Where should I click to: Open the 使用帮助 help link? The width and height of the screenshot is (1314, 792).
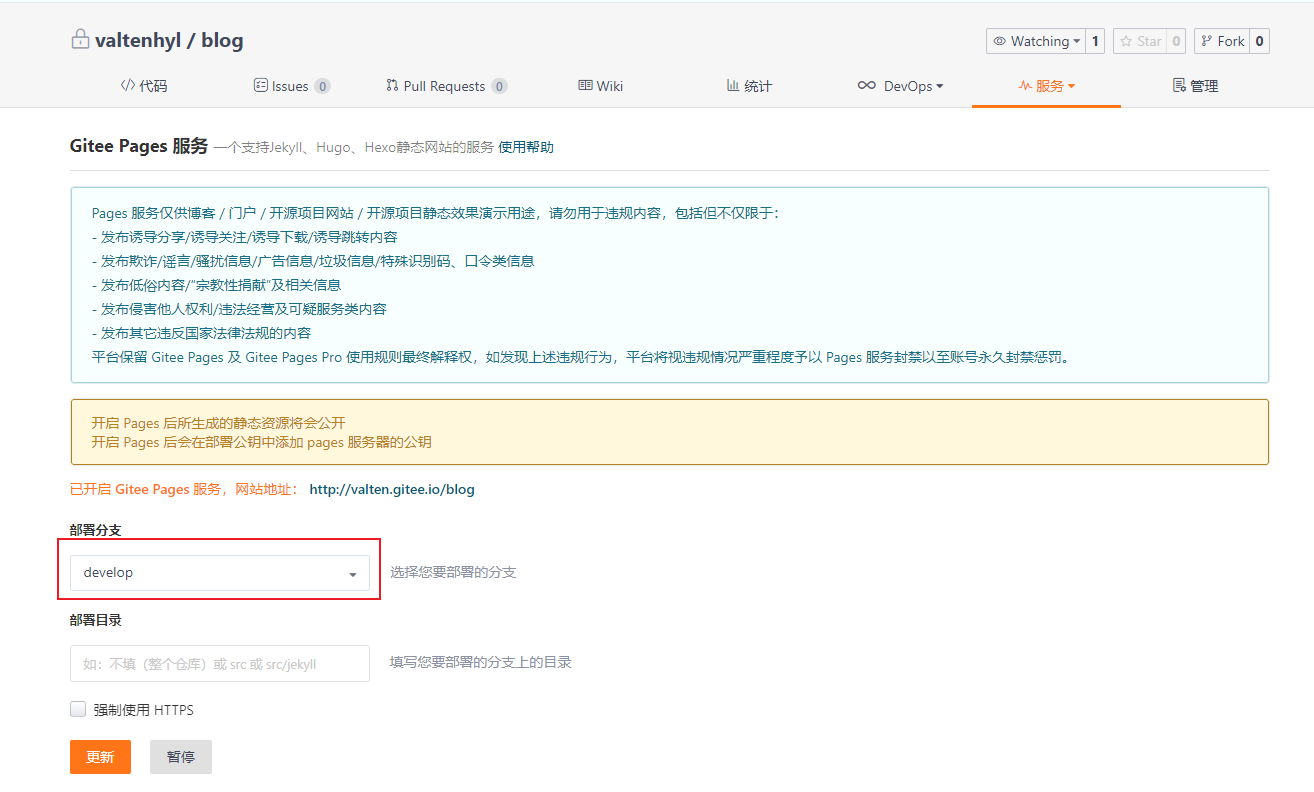pyautogui.click(x=526, y=147)
